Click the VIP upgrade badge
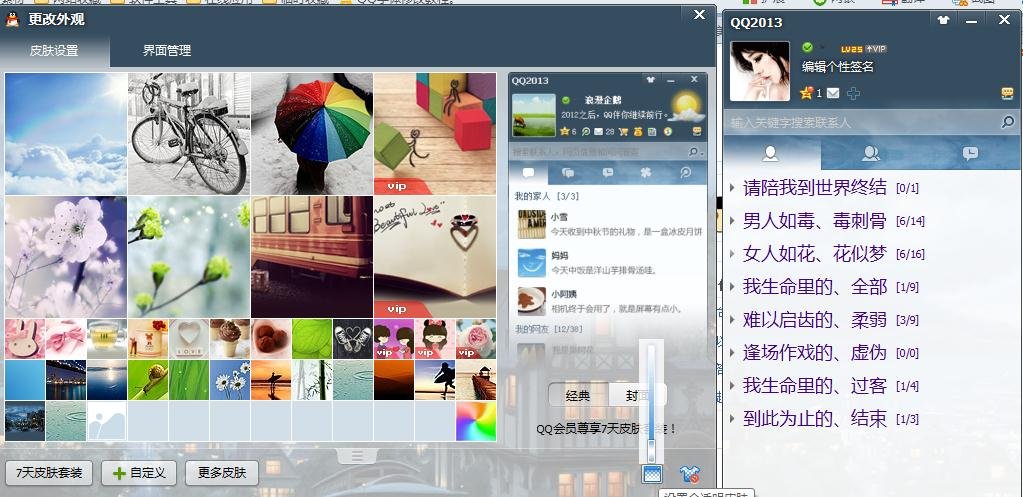 [x=876, y=49]
